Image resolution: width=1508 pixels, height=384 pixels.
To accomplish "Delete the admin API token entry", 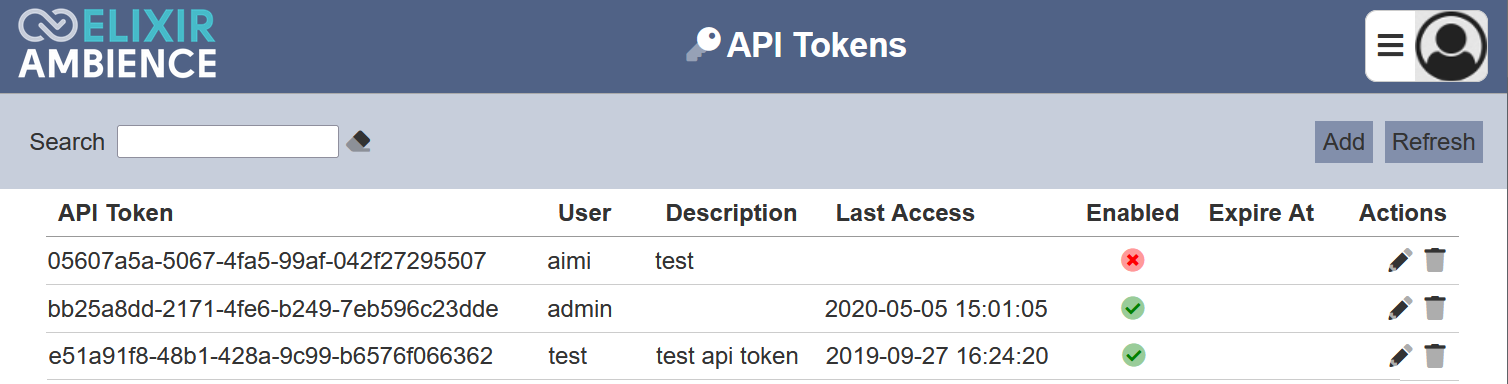I will 1435,308.
